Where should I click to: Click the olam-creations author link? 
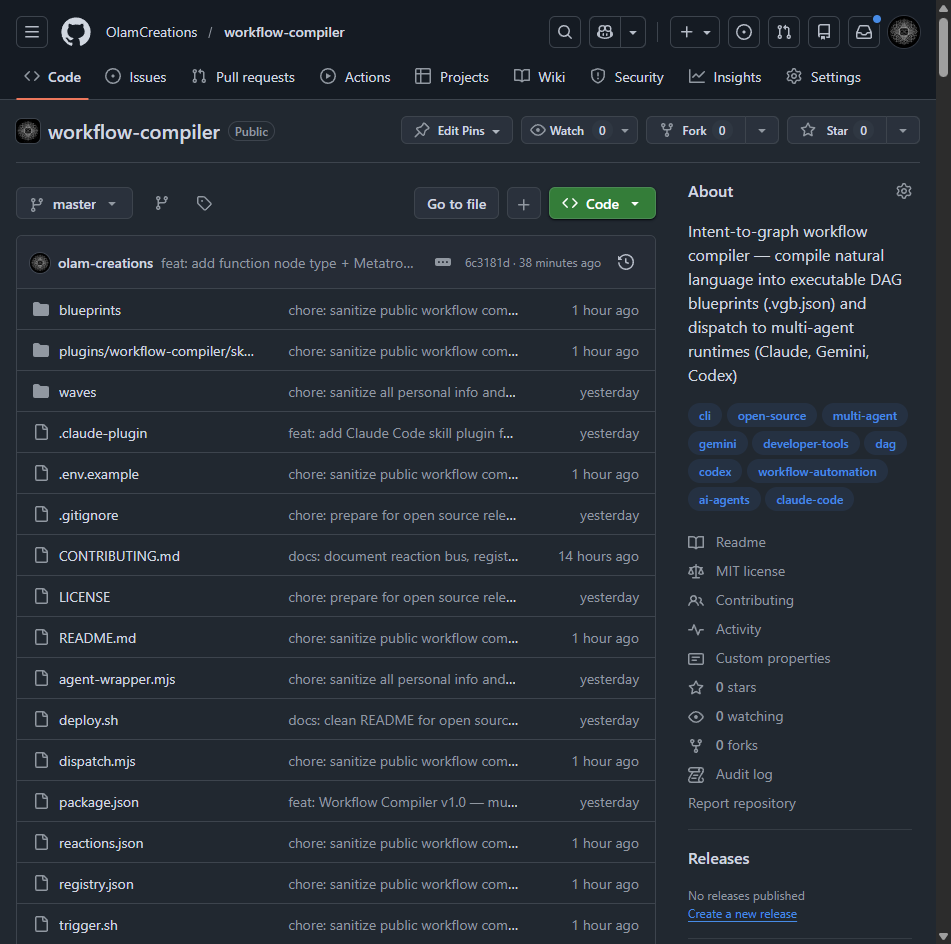click(106, 263)
